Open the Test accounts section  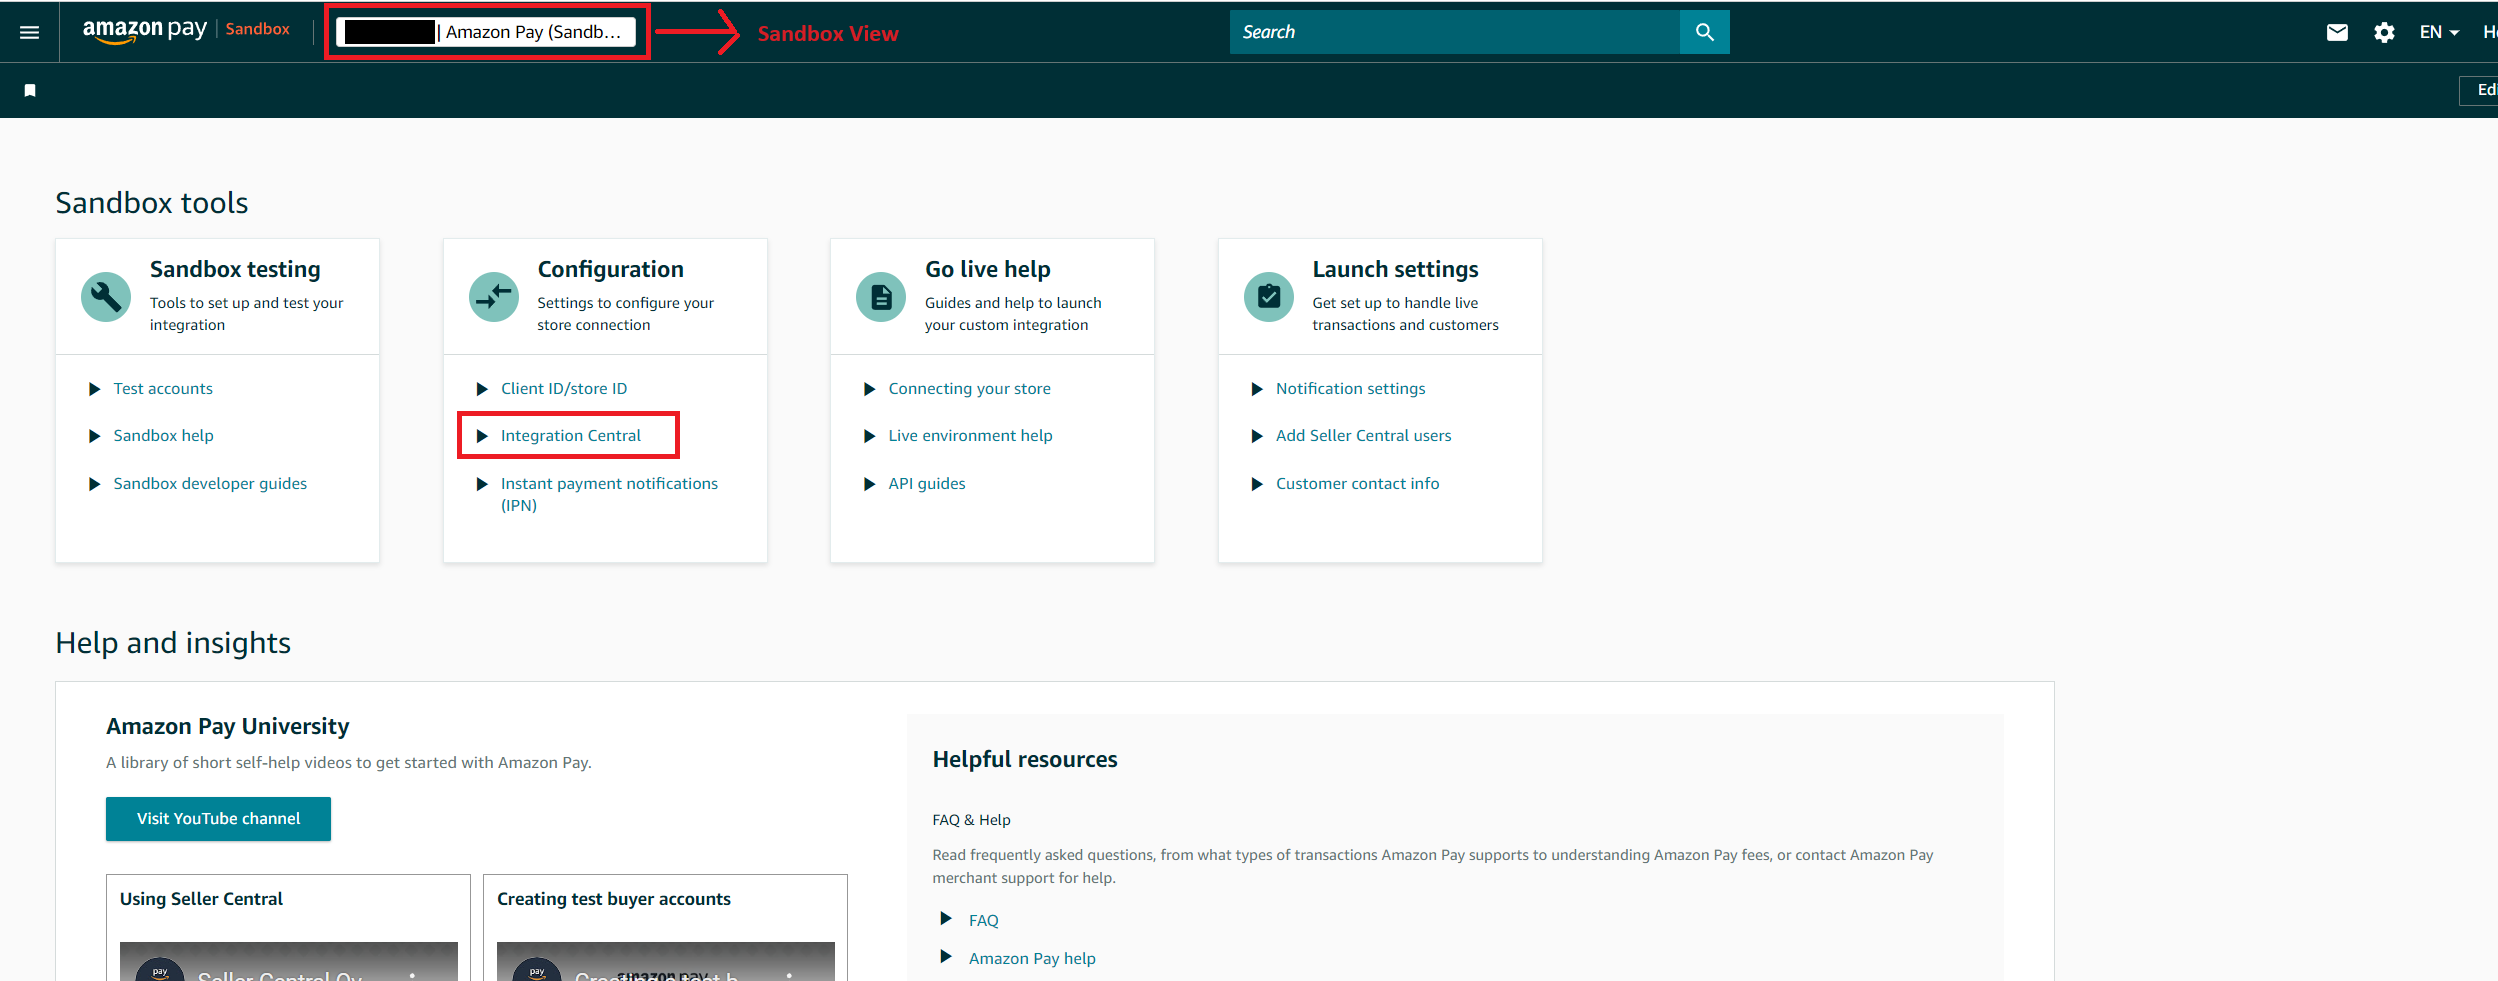(163, 388)
